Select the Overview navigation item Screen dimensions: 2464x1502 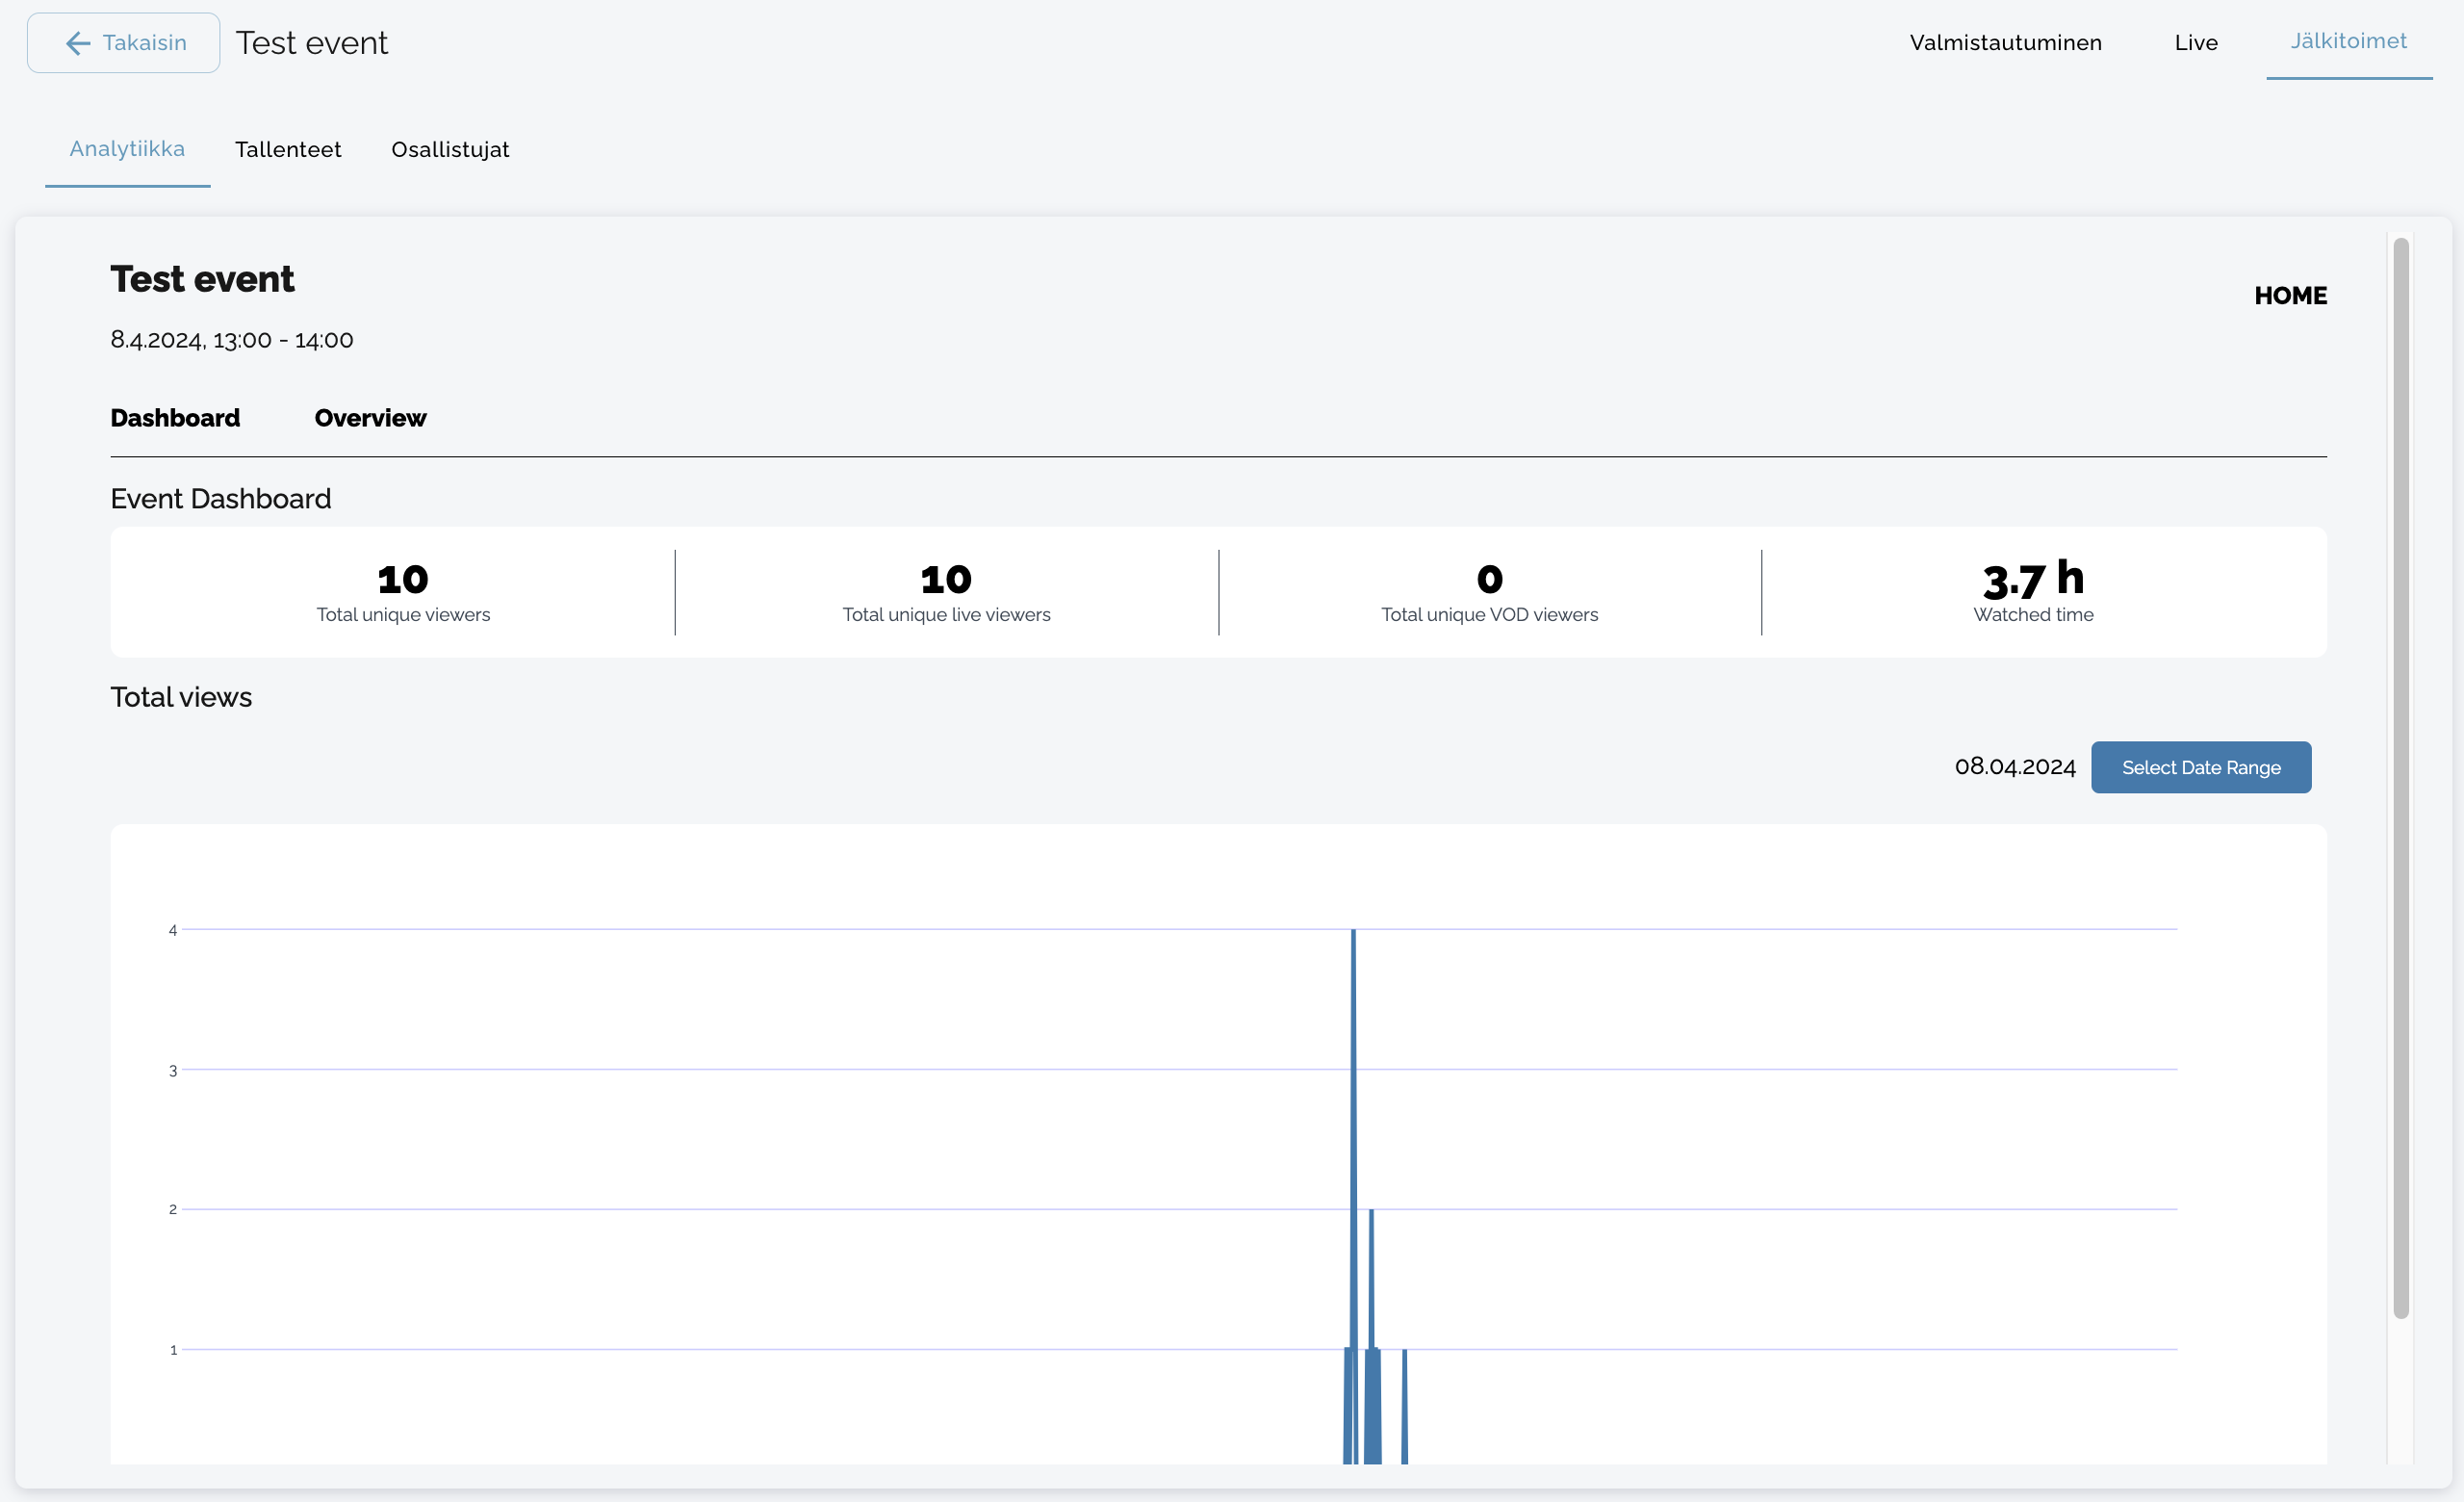tap(370, 418)
